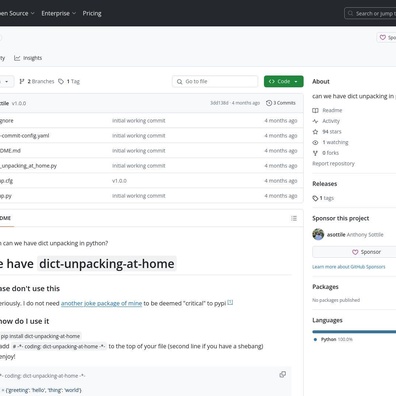Click the v1.0.0 latest commit message
This screenshot has width=396, height=396.
click(x=19, y=103)
